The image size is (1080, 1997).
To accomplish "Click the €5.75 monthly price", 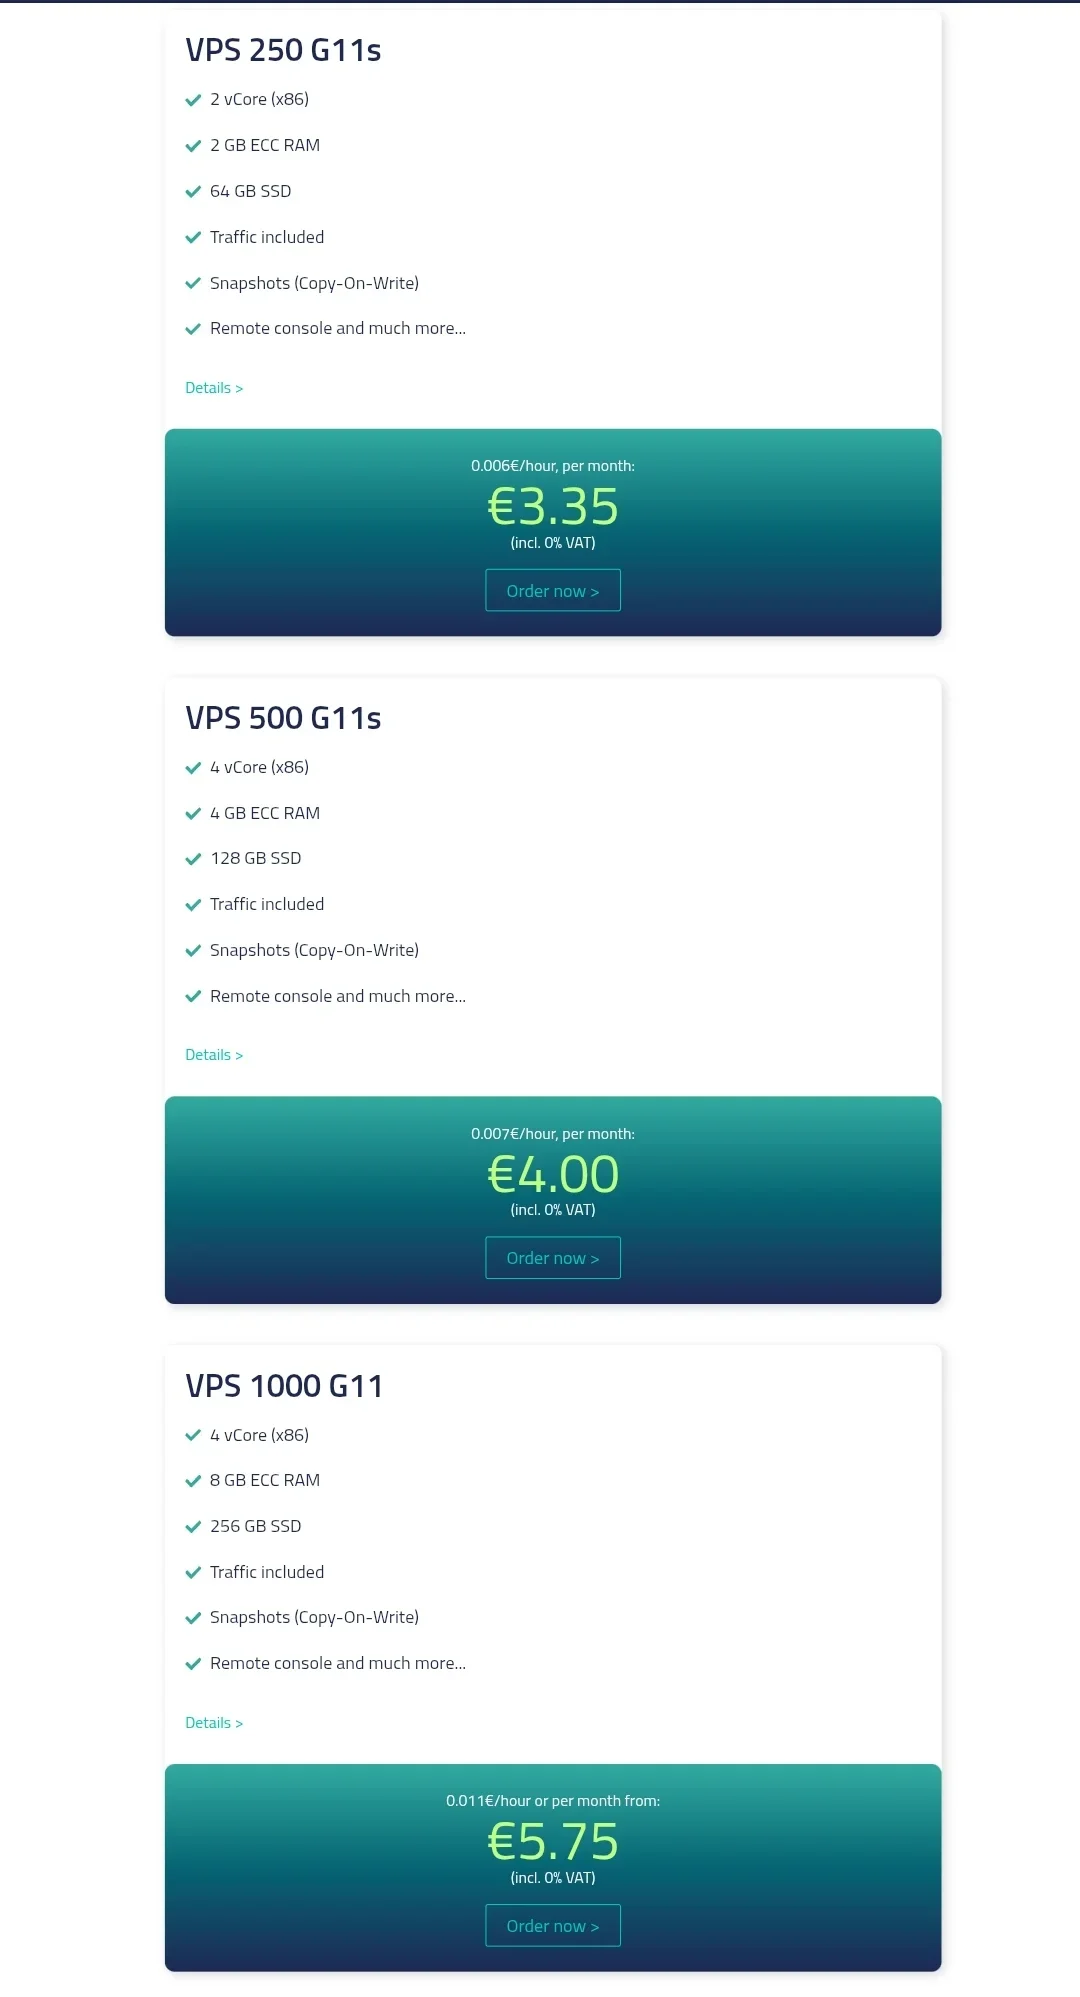I will (x=553, y=1842).
